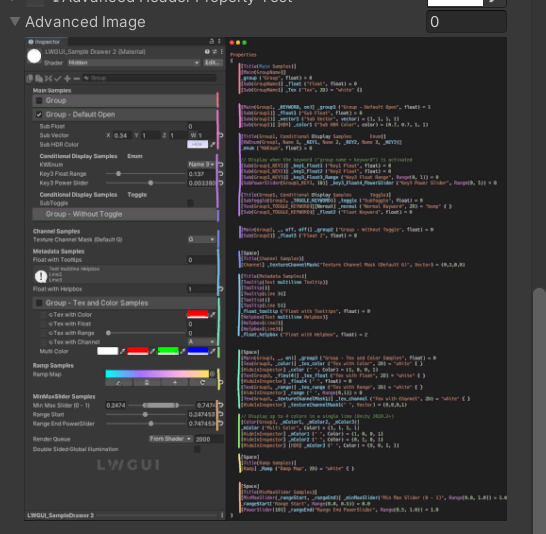This screenshot has width=546, height=534.
Task: Open the LWGUI_SampleDrawer 2 preview bar menu
Action: 222,515
